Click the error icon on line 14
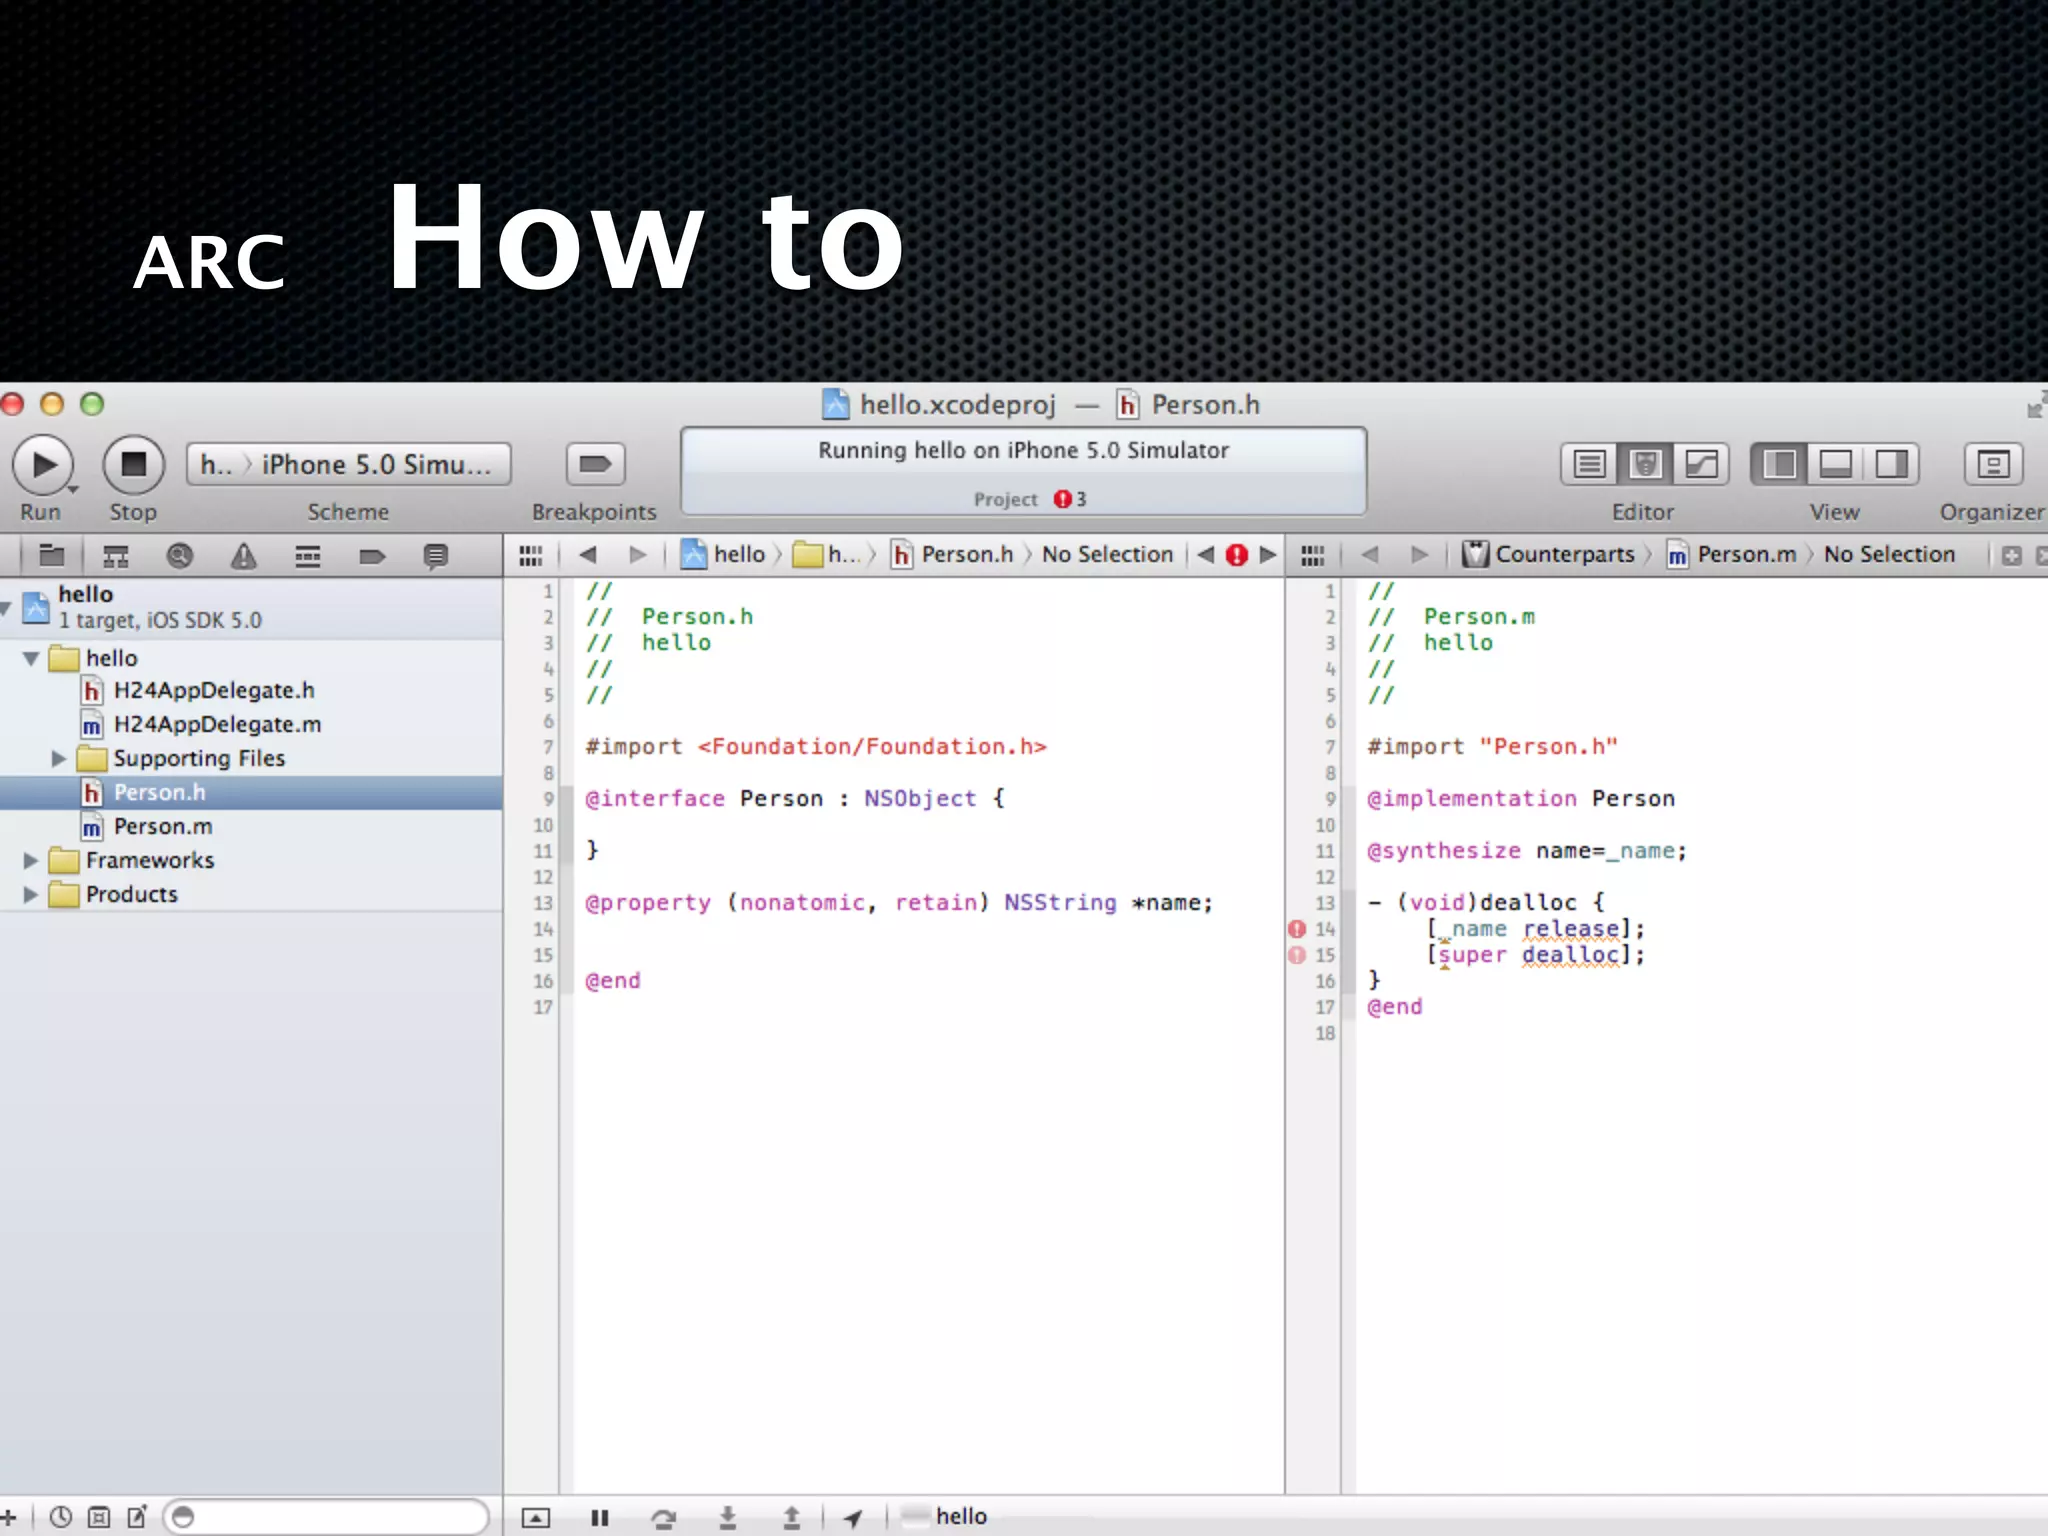2048x1536 pixels. (x=1298, y=929)
